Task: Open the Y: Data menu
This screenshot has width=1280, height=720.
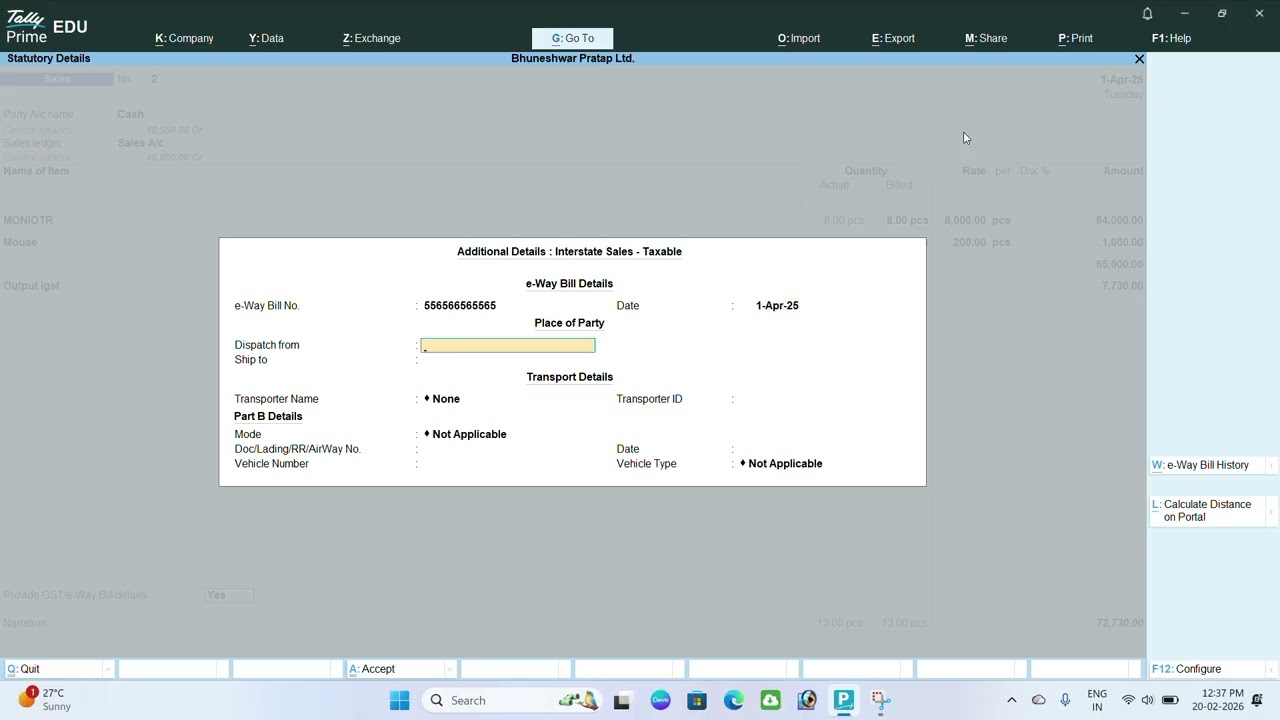Action: click(x=266, y=38)
